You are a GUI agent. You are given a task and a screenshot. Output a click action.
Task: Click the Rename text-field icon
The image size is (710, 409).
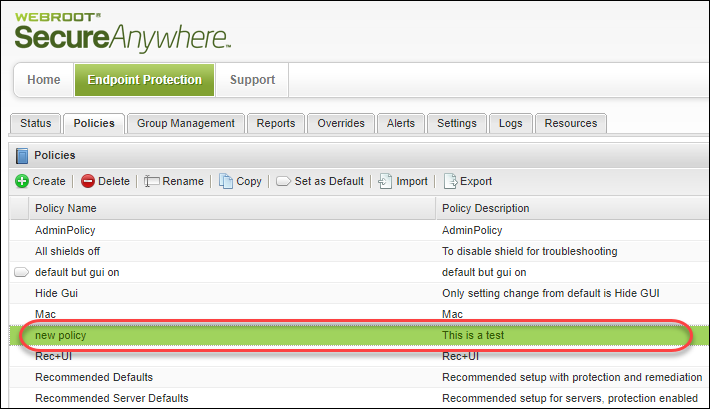(x=151, y=181)
